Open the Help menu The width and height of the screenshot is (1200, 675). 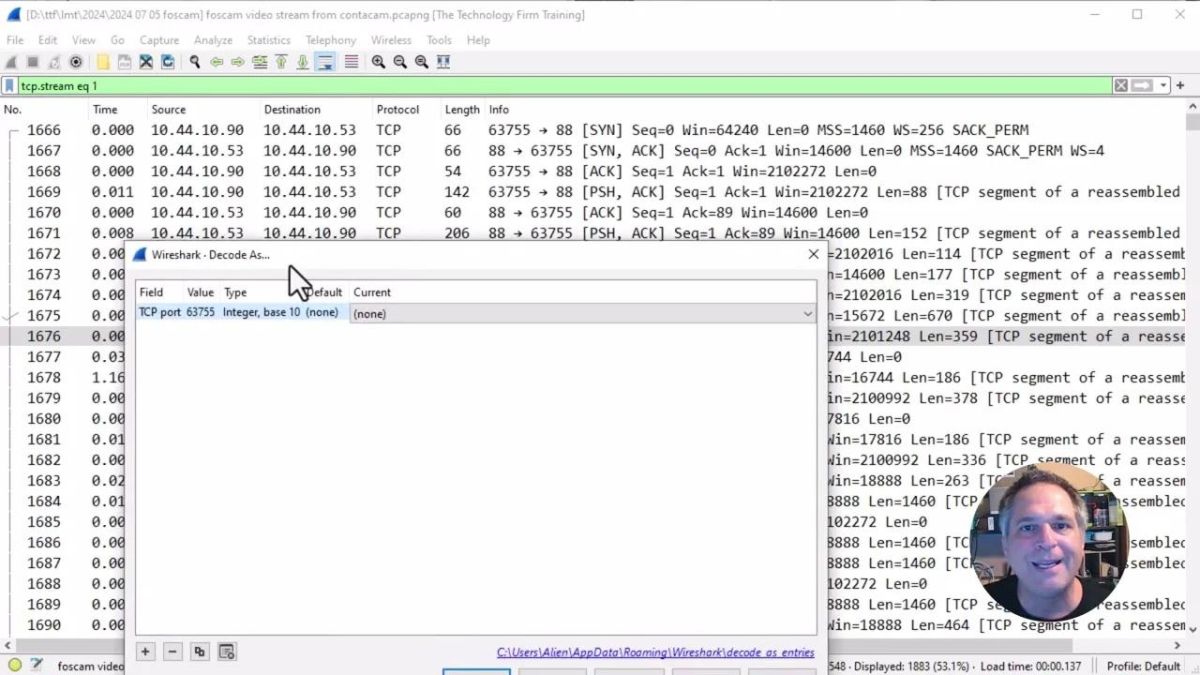click(x=478, y=40)
